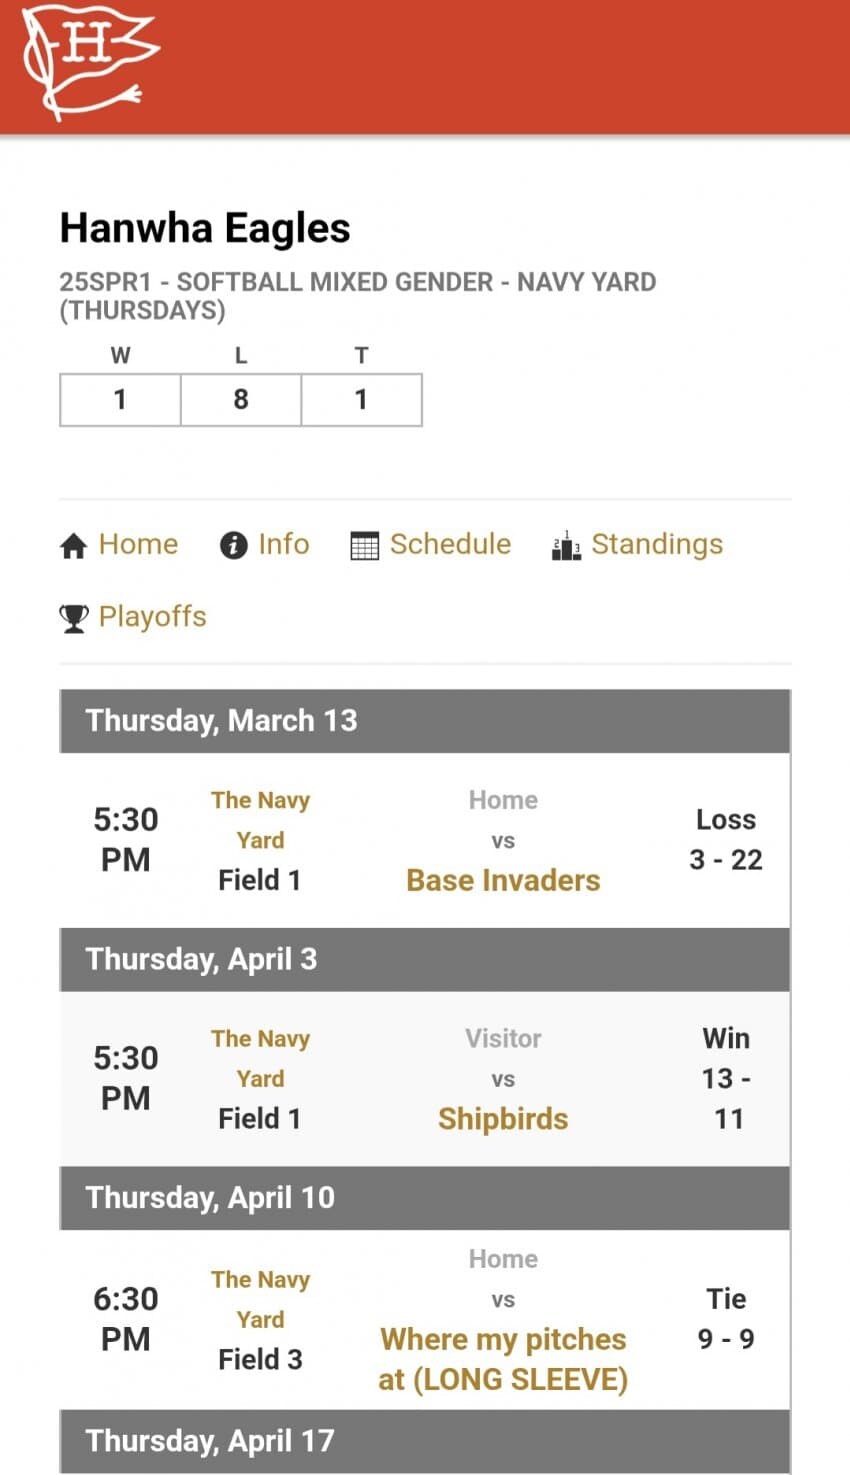This screenshot has width=850, height=1475.
Task: Open the Base Invaders team link
Action: (x=503, y=880)
